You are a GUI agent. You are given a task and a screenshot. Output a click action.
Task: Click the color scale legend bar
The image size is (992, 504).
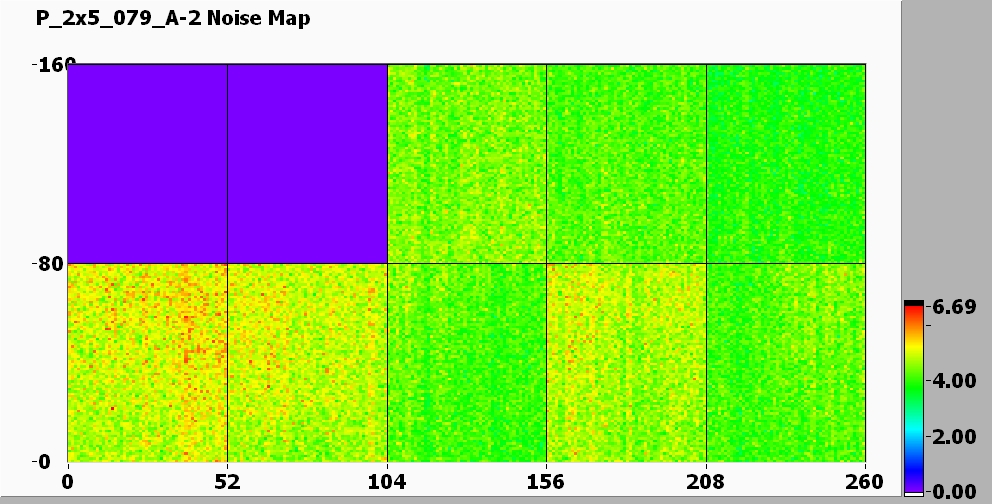point(914,398)
